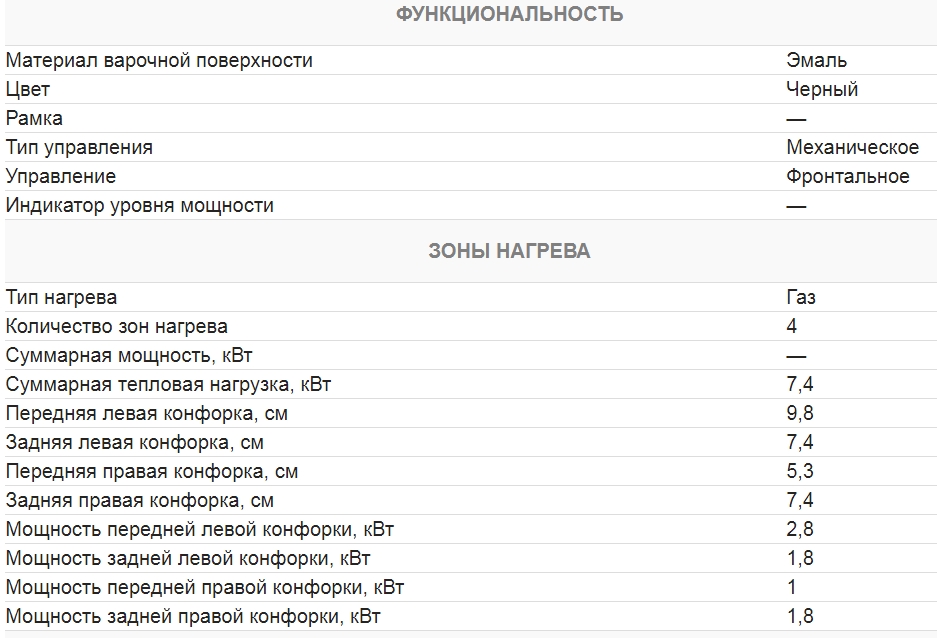Click the Газ value
The image size is (937, 638).
point(800,298)
